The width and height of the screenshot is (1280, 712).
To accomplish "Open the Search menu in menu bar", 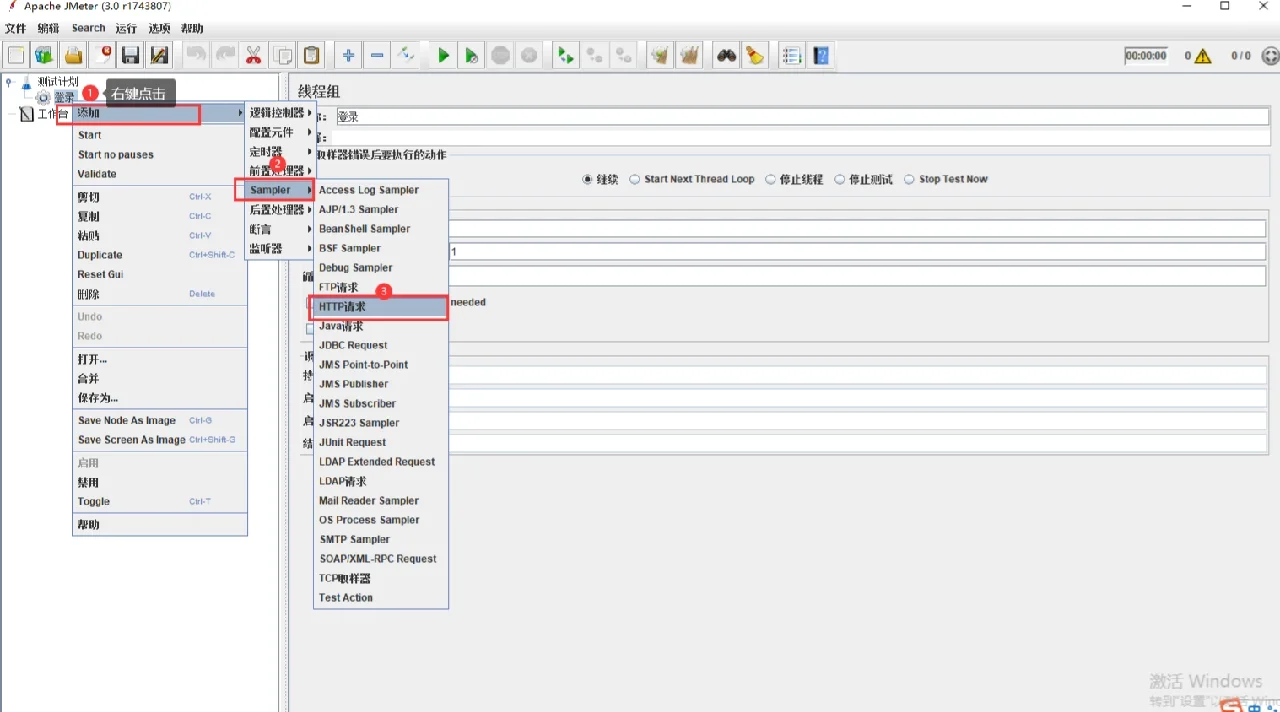I will coord(89,29).
